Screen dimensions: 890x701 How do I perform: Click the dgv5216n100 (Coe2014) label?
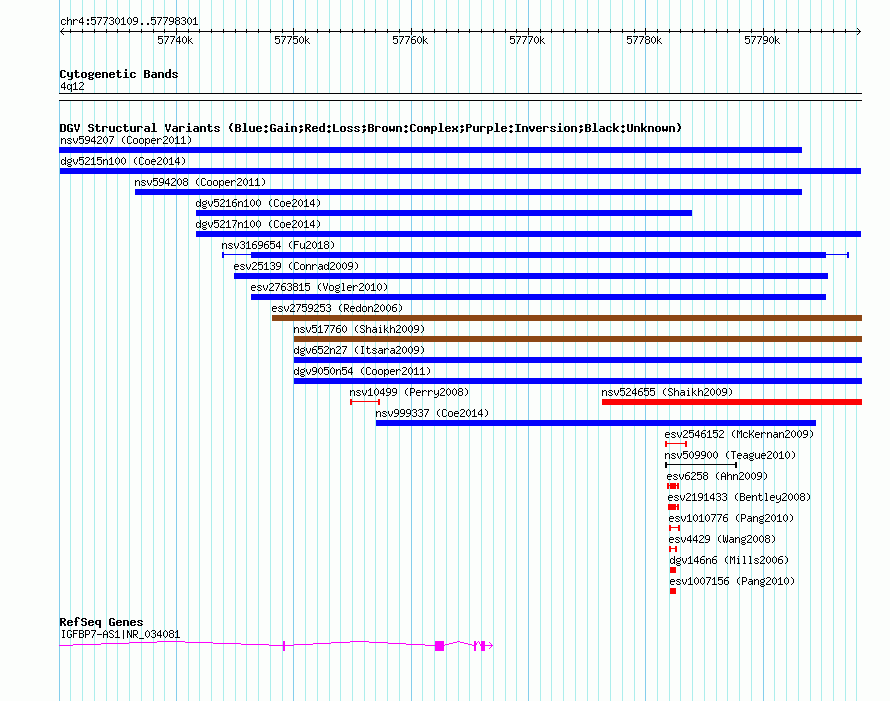point(258,203)
